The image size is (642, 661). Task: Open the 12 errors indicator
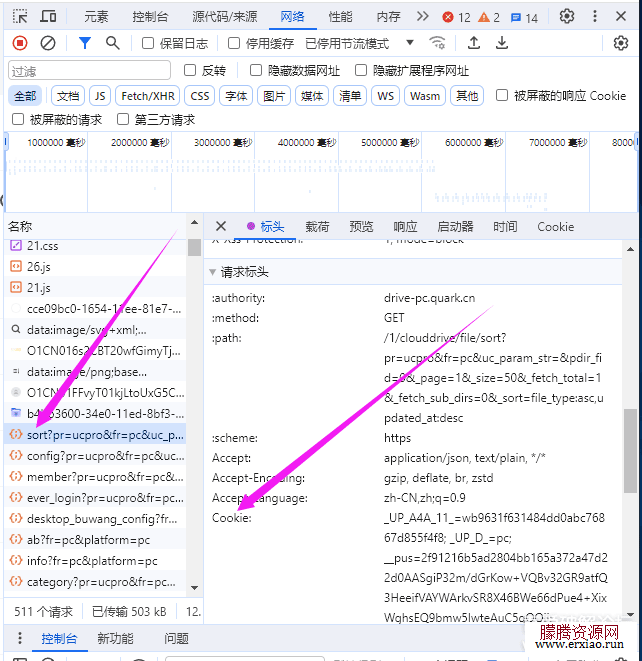456,17
